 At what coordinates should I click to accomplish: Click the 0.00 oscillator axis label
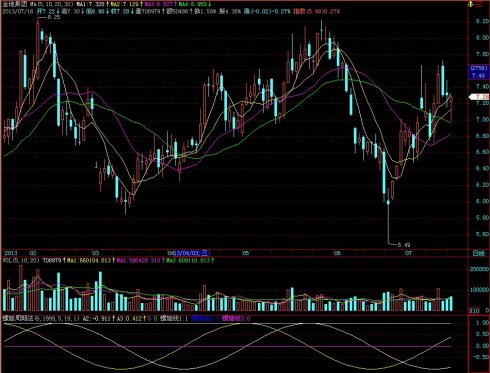tap(482, 346)
